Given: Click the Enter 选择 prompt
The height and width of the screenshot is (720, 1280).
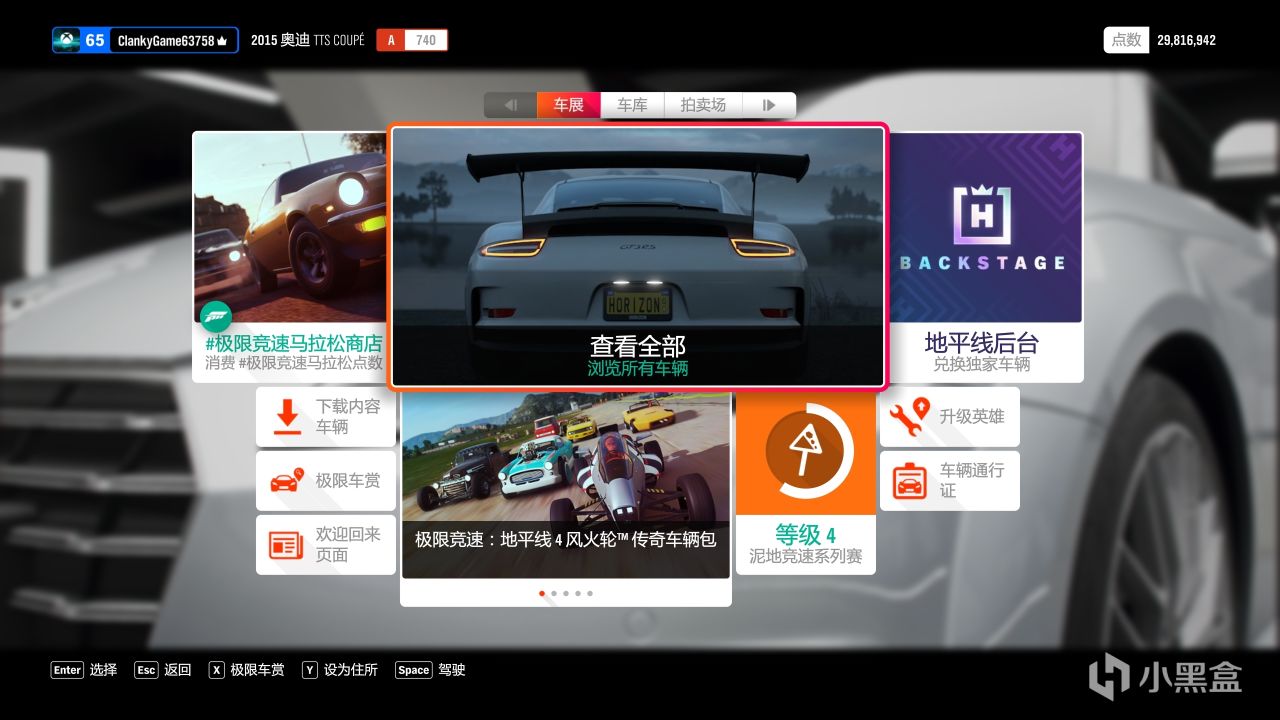Looking at the screenshot, I should tap(84, 670).
